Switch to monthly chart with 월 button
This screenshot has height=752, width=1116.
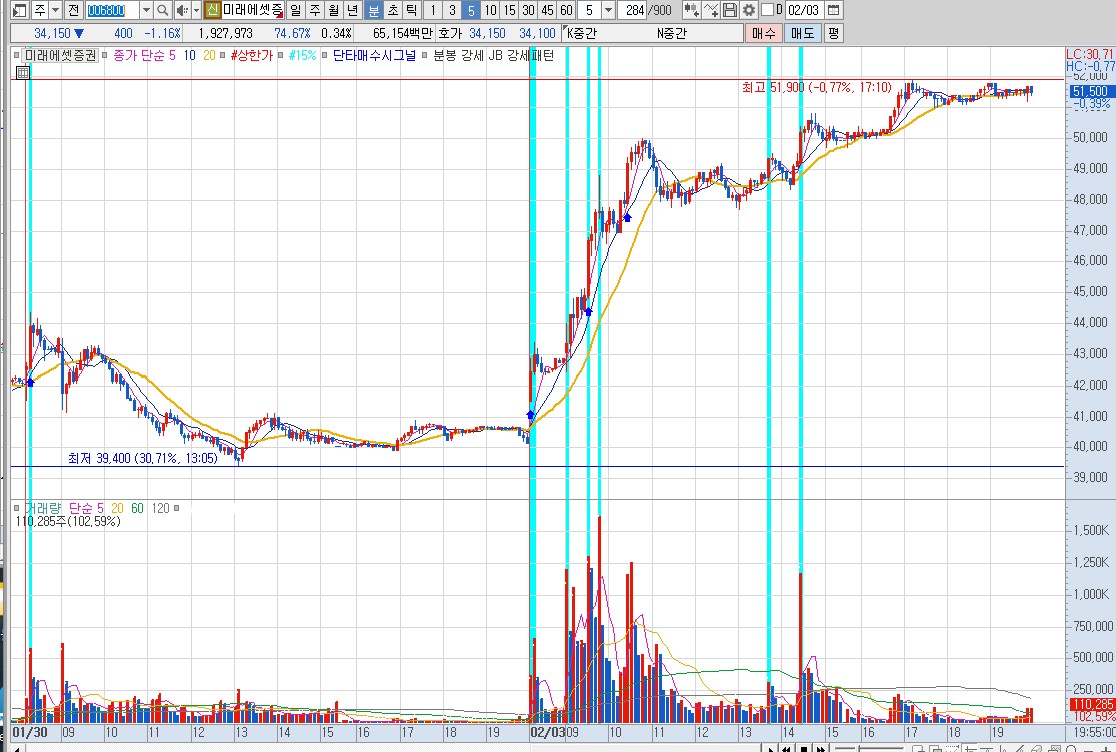click(334, 10)
